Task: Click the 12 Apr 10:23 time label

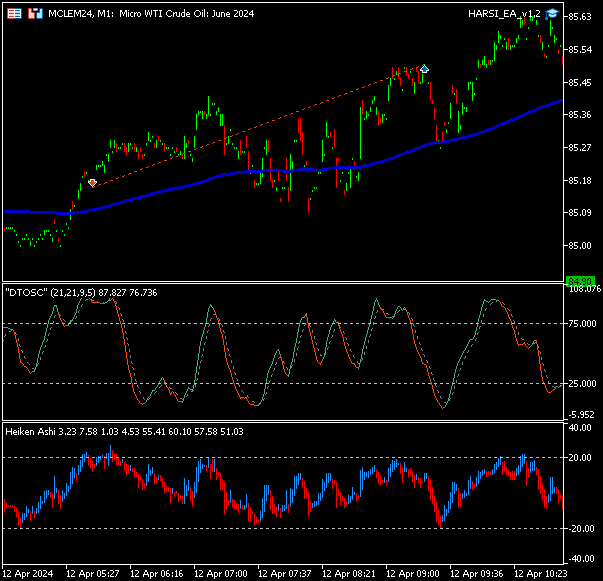Action: 541,574
